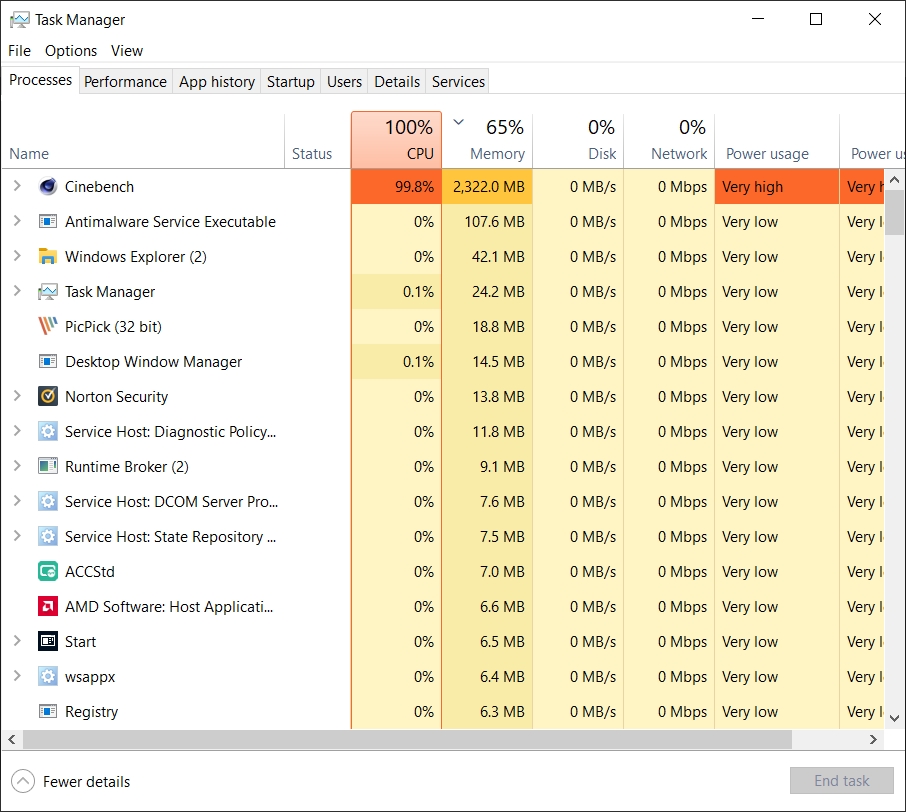Viewport: 906px width, 812px height.
Task: Sort processes by Disk column header
Action: [578, 140]
